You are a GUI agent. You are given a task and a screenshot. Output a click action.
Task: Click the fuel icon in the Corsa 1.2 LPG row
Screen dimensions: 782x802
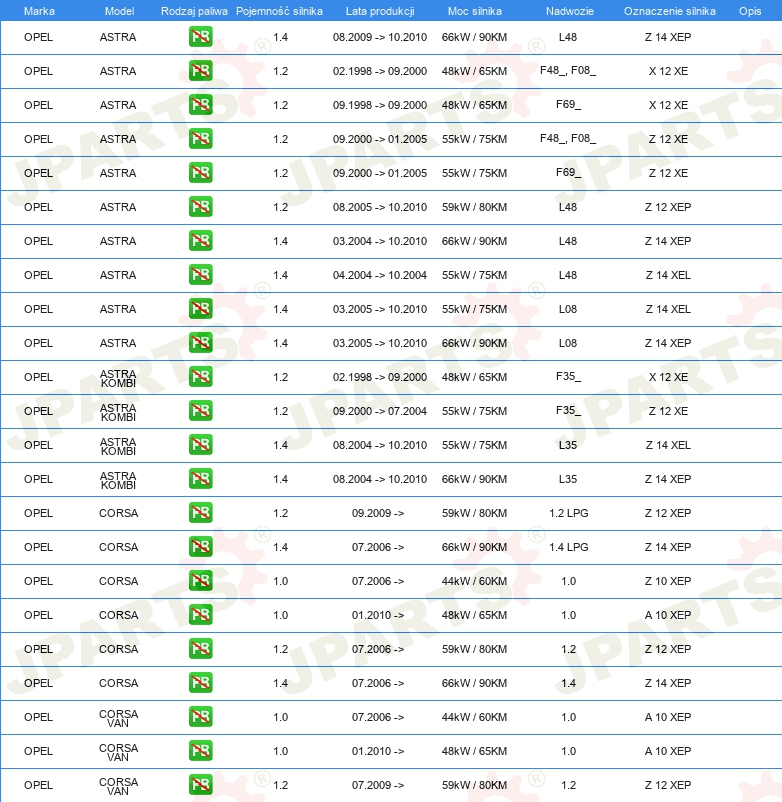coord(200,513)
